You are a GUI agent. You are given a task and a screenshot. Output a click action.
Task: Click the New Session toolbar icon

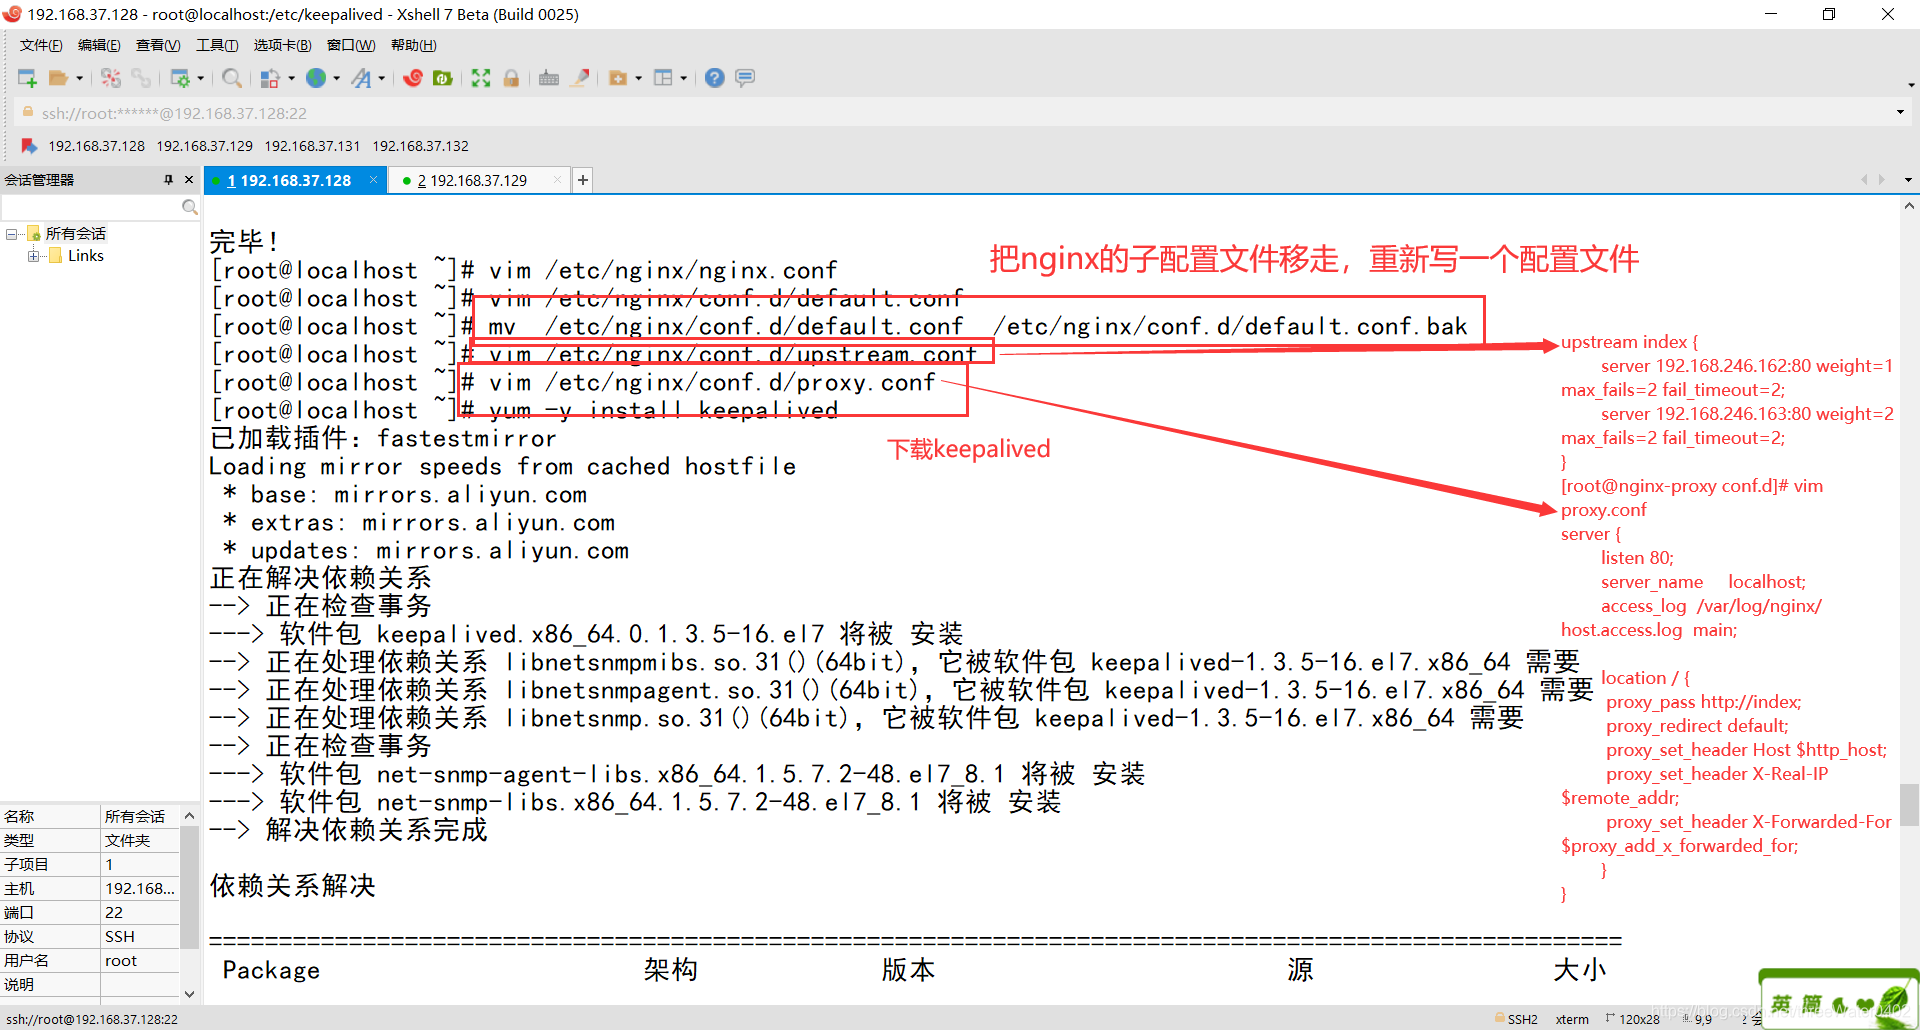[27, 78]
